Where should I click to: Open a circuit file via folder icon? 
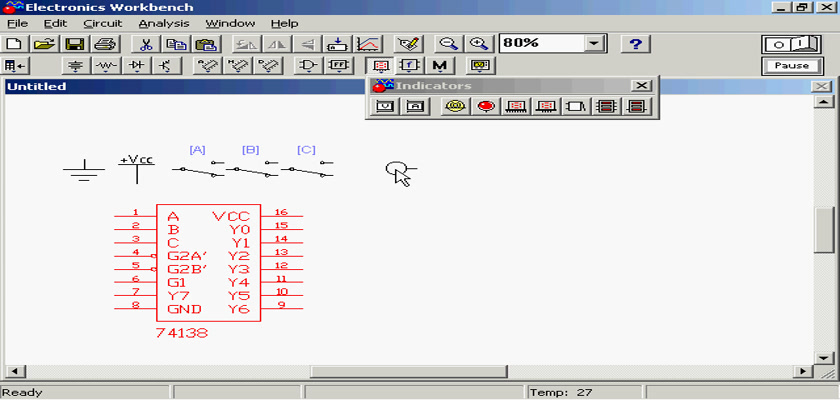[45, 44]
